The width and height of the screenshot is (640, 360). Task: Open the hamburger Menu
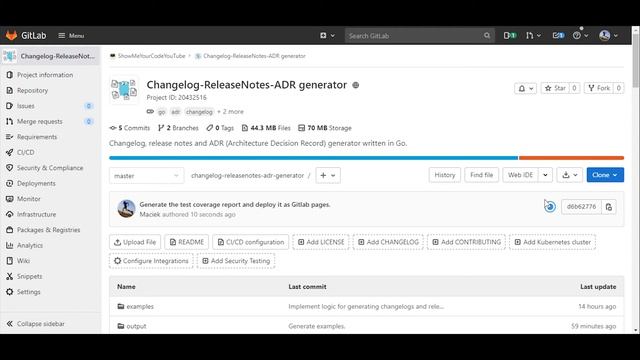(x=71, y=36)
